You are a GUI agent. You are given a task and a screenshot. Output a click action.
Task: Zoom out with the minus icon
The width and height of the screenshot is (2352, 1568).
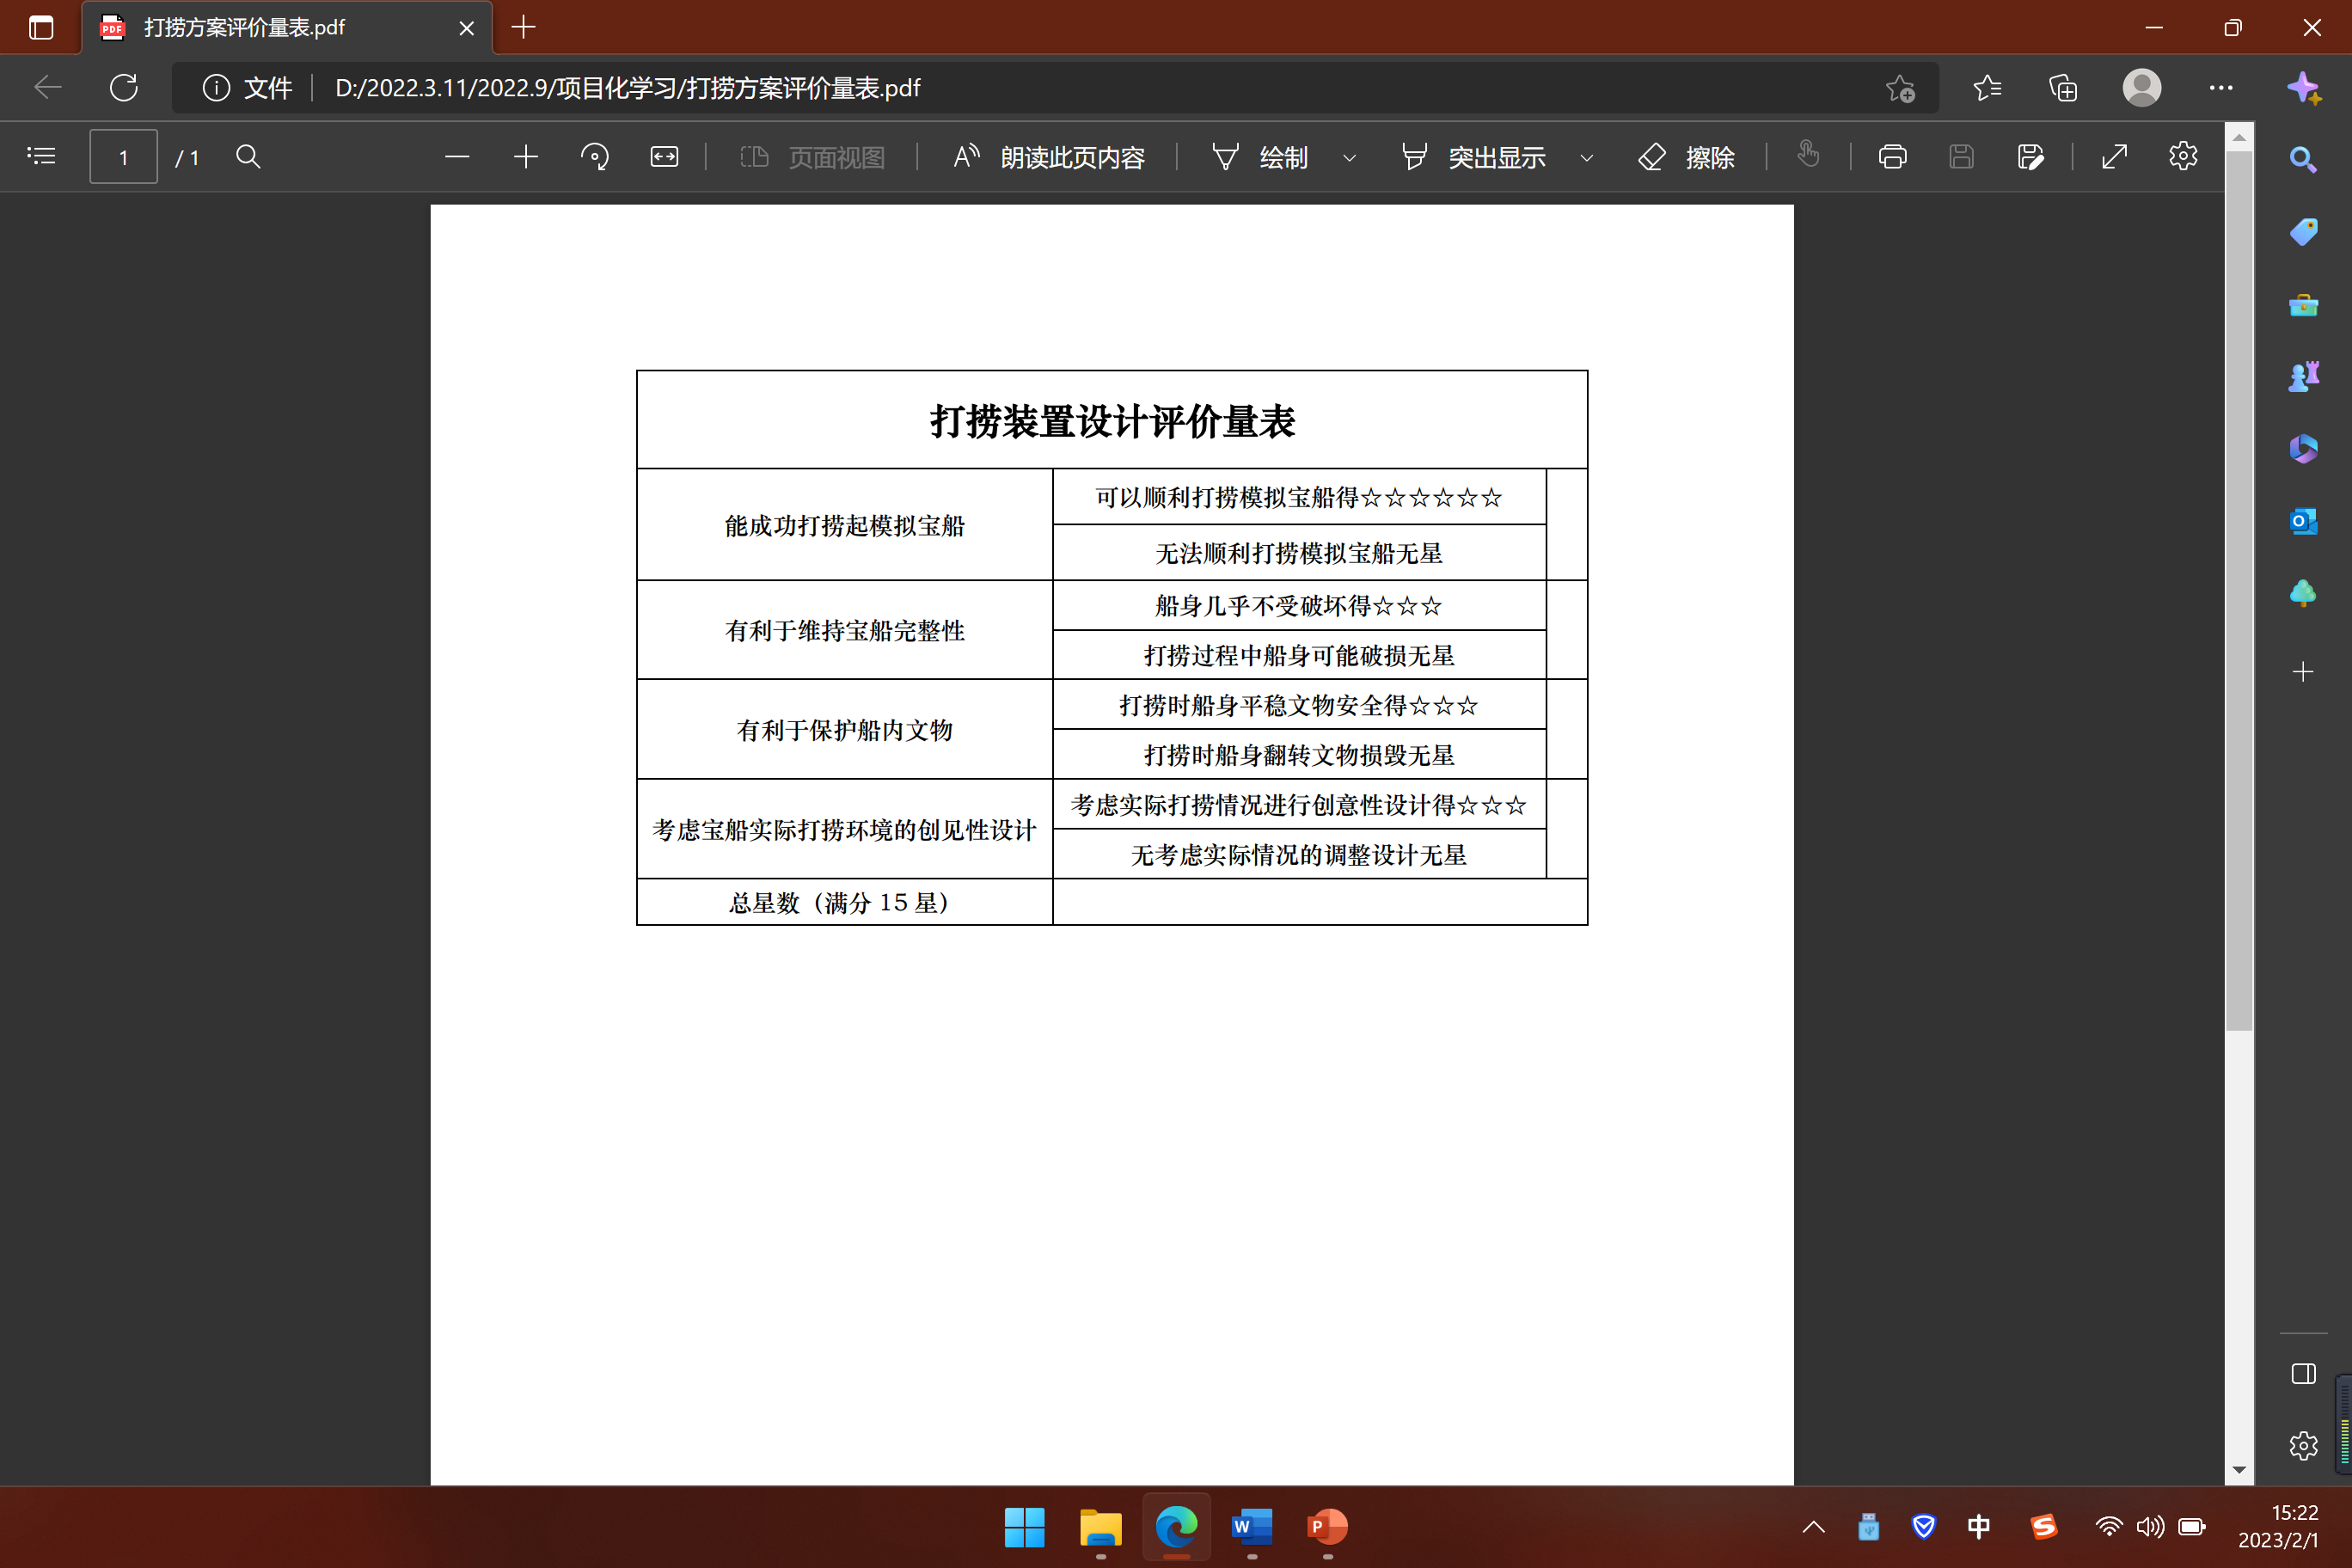point(457,157)
